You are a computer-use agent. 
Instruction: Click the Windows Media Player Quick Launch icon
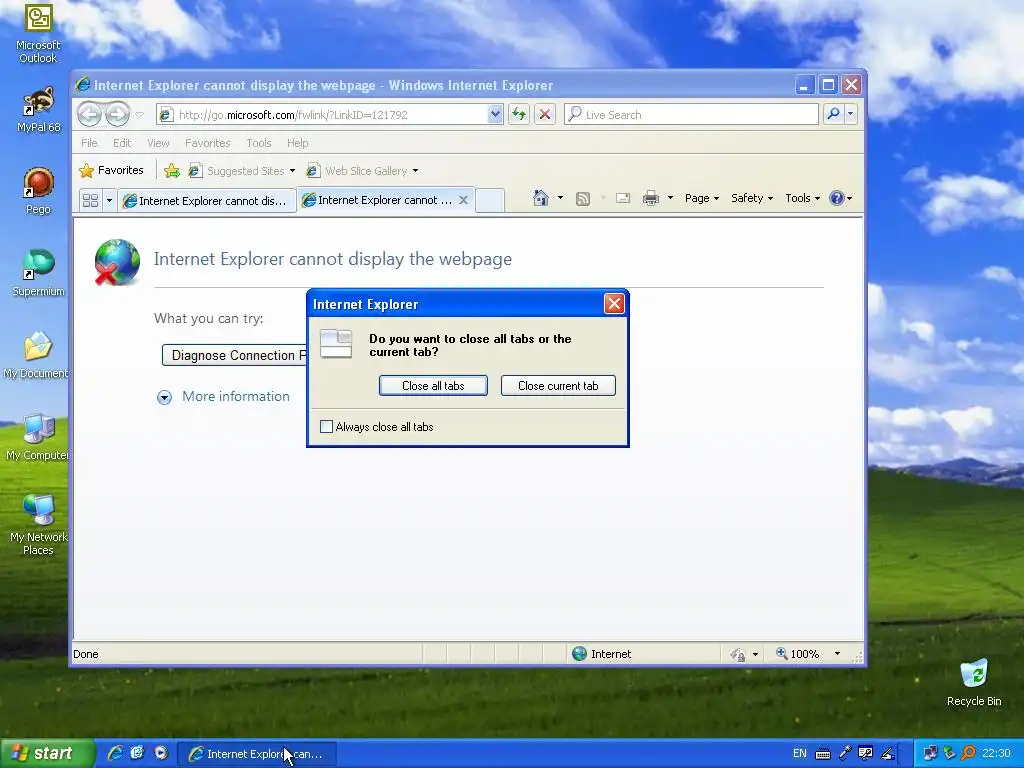click(x=161, y=753)
